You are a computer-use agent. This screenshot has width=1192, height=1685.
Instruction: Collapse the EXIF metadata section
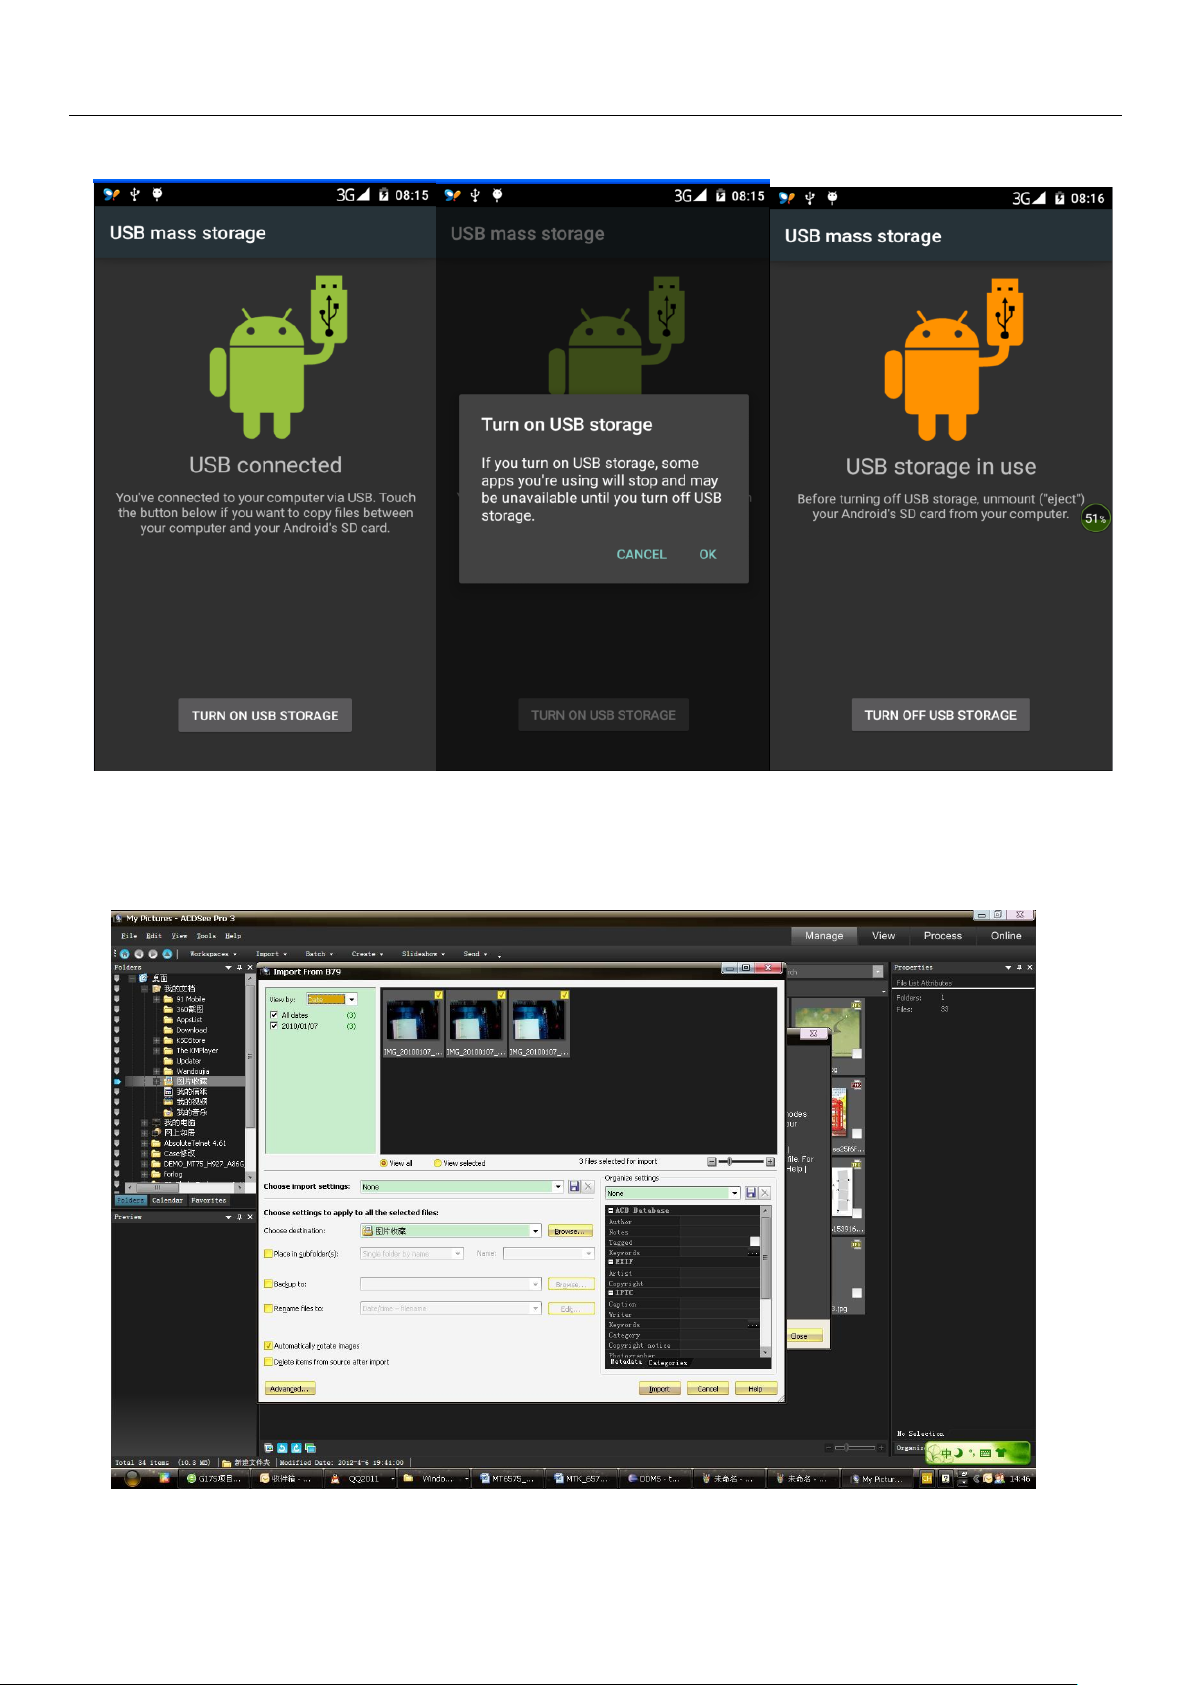pyautogui.click(x=611, y=1262)
